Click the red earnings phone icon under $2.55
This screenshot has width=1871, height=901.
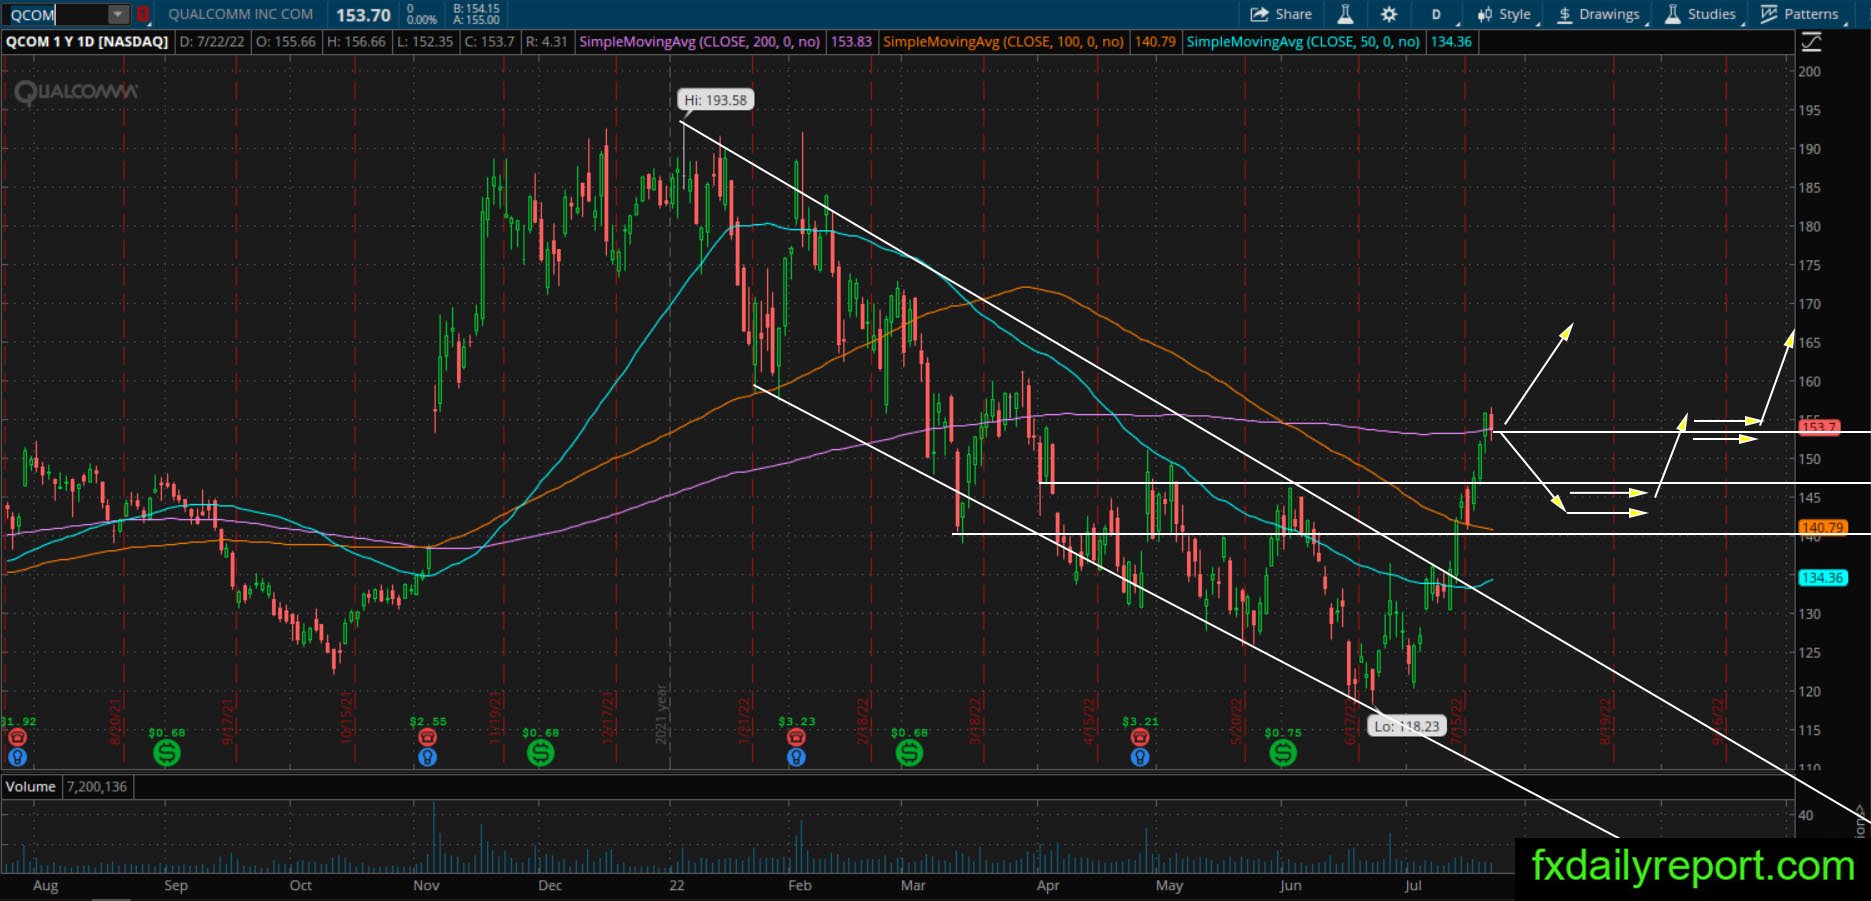pyautogui.click(x=428, y=737)
